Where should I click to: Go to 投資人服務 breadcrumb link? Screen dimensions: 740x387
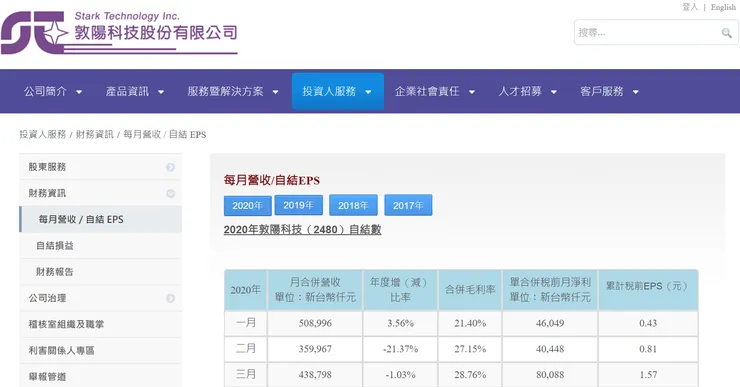[42, 135]
